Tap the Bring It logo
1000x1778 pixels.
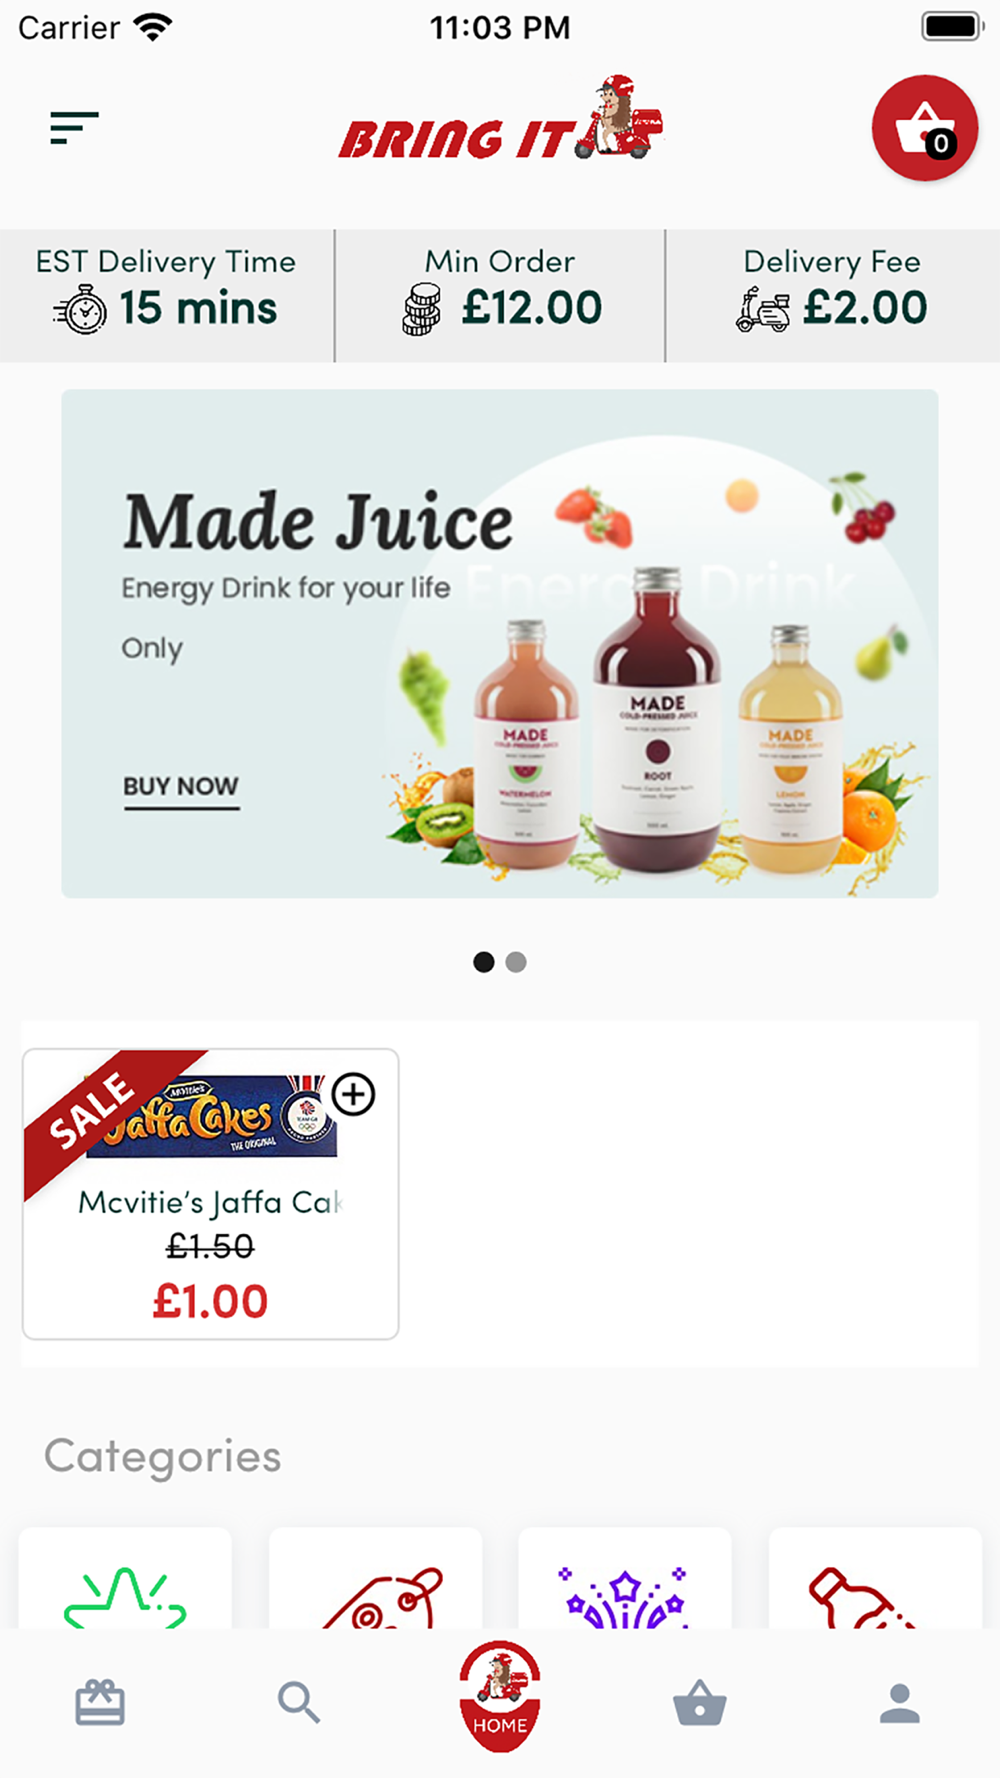[x=500, y=120]
